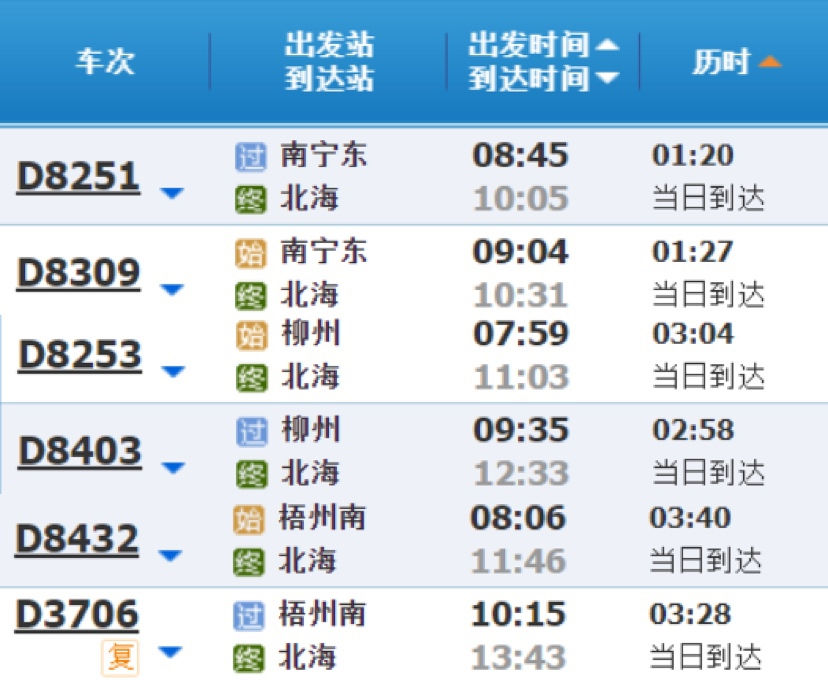Click the 过 icon beside D8251's 南宁东

tap(249, 156)
